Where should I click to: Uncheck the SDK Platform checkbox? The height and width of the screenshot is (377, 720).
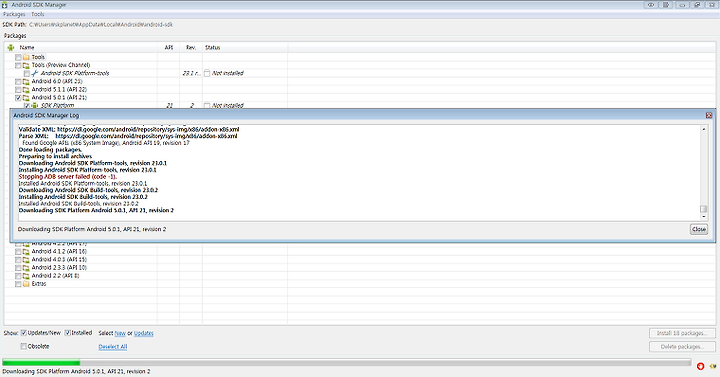[27, 106]
